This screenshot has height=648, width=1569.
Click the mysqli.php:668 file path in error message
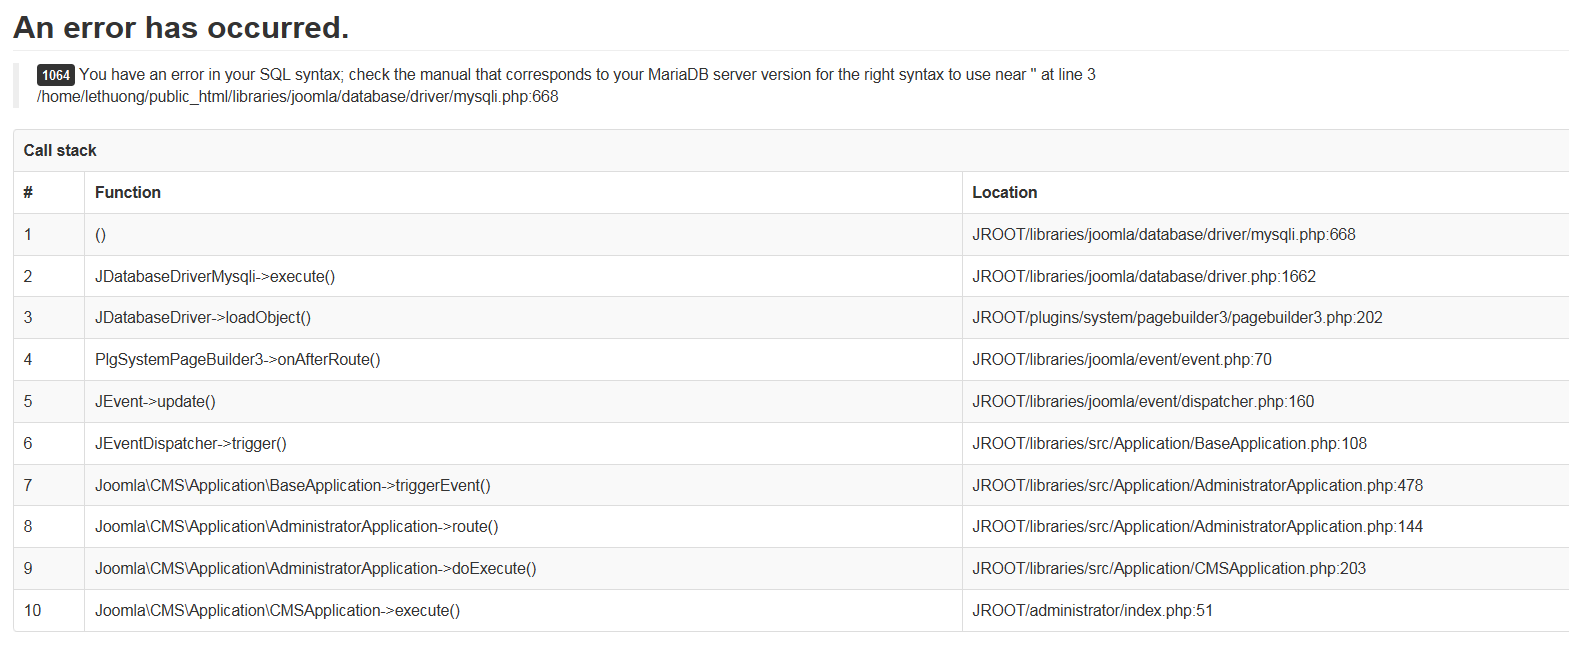298,97
